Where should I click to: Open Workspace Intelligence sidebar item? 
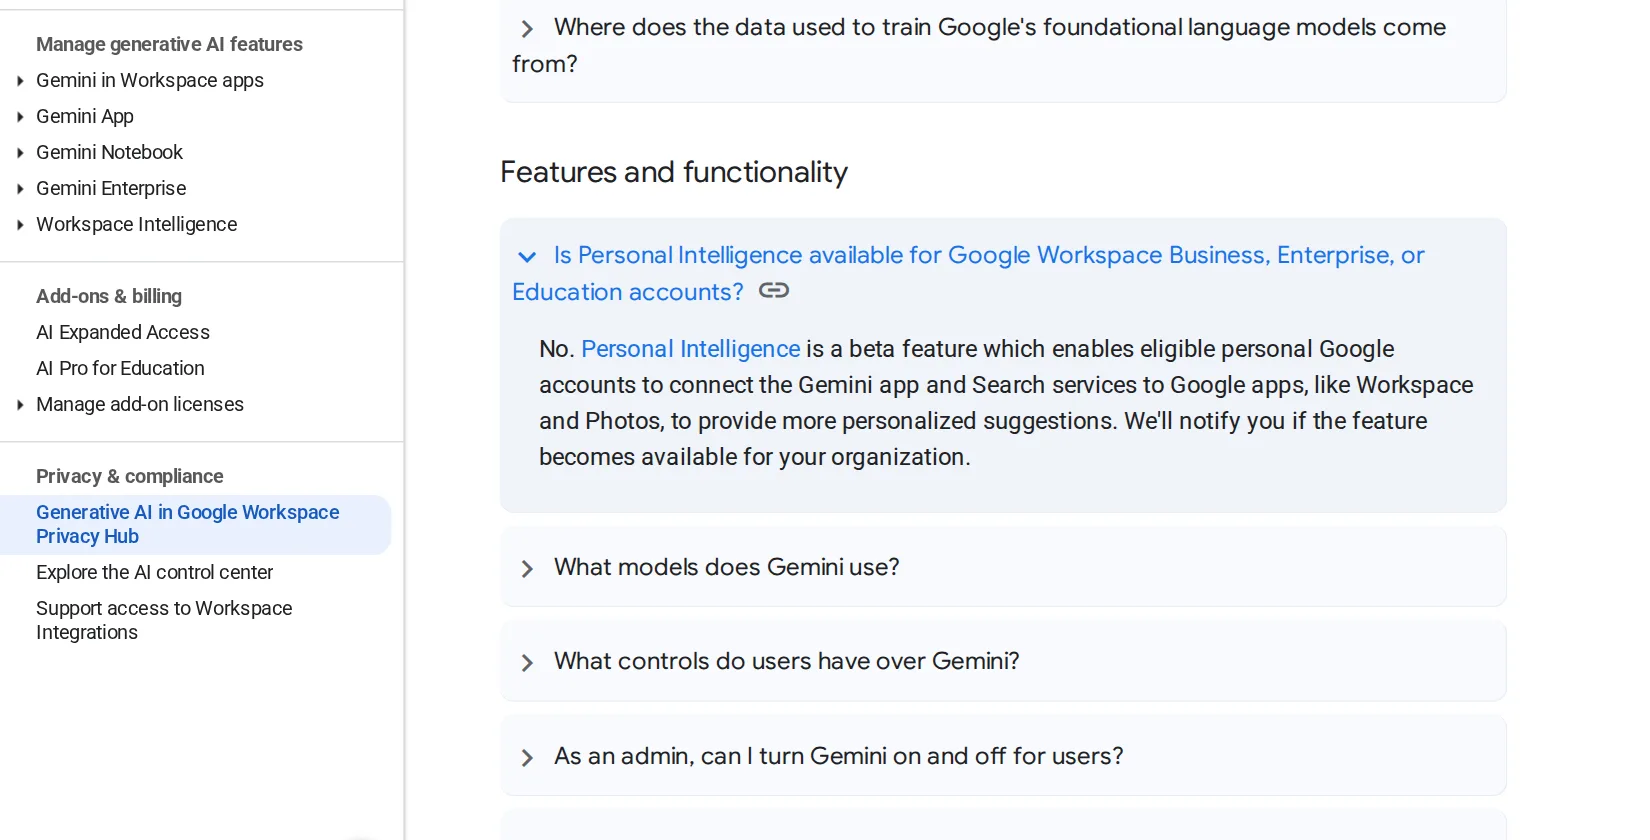click(136, 224)
